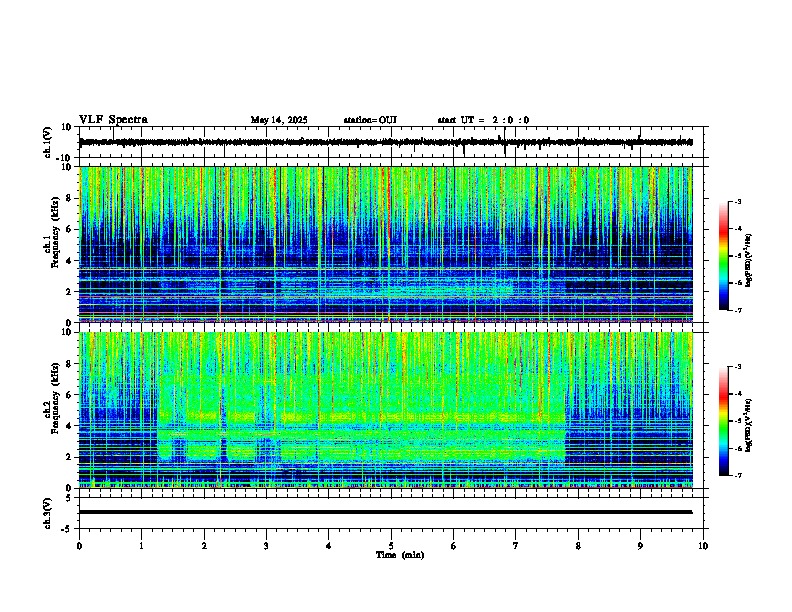
Task: Click the "1" tick on time axis
Action: [x=141, y=546]
